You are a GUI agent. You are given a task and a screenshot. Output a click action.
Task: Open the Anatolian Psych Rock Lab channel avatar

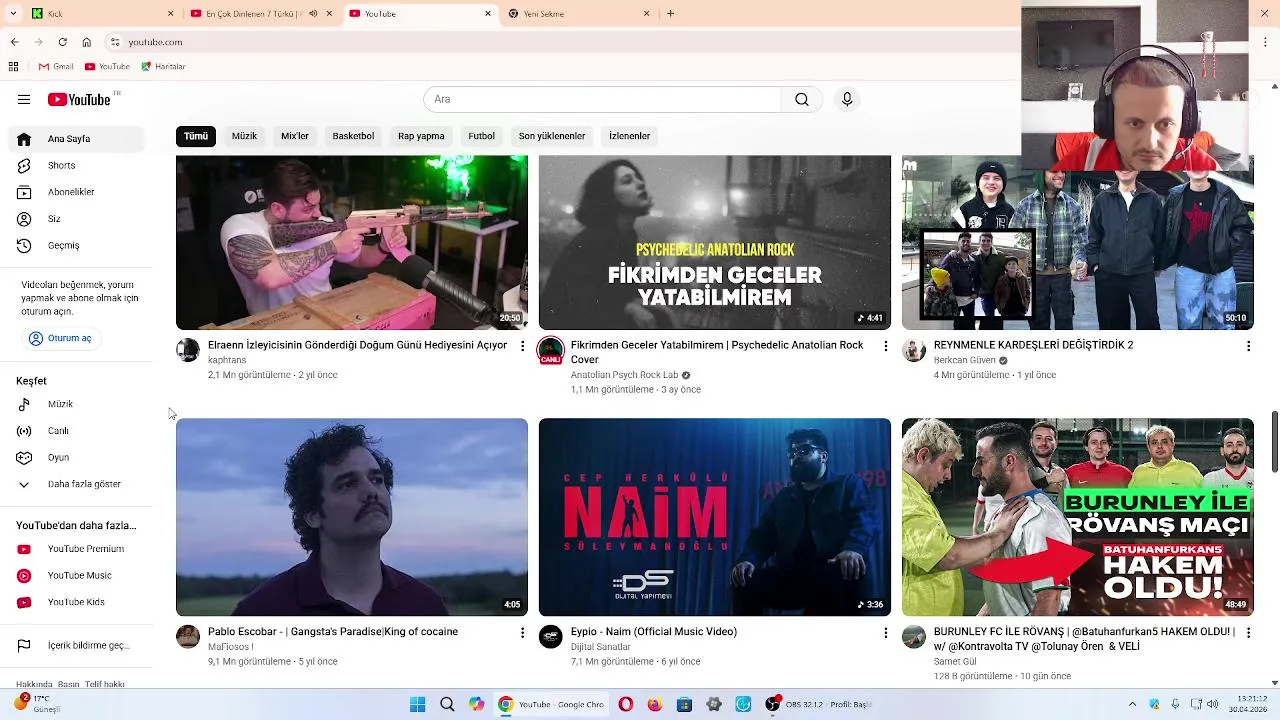click(551, 351)
